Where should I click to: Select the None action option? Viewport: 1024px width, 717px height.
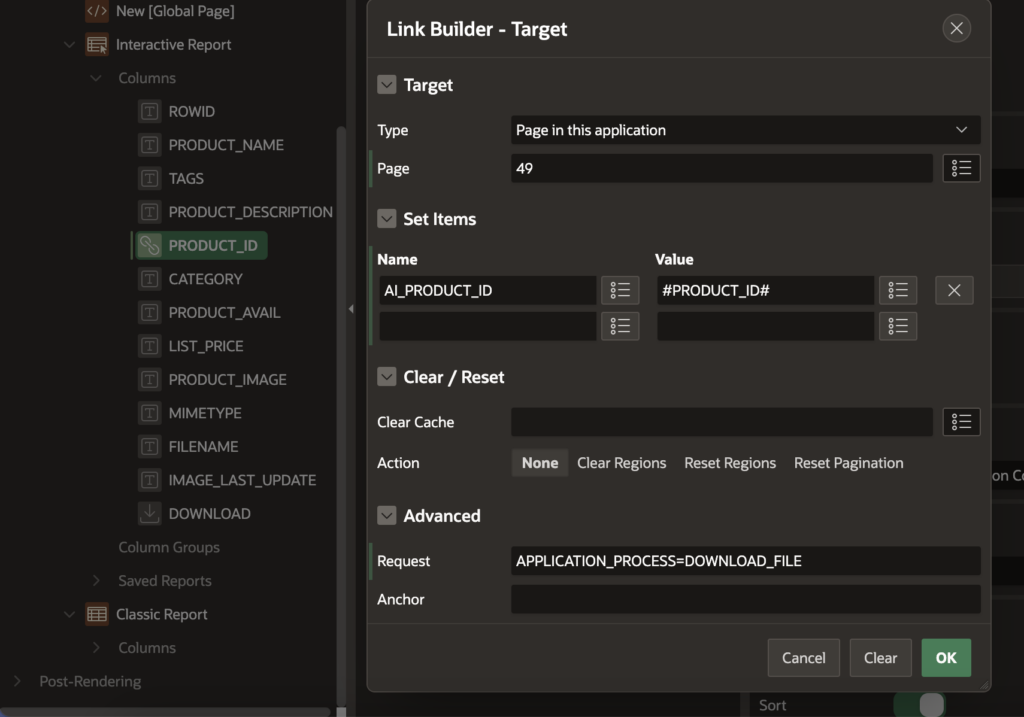tap(540, 463)
